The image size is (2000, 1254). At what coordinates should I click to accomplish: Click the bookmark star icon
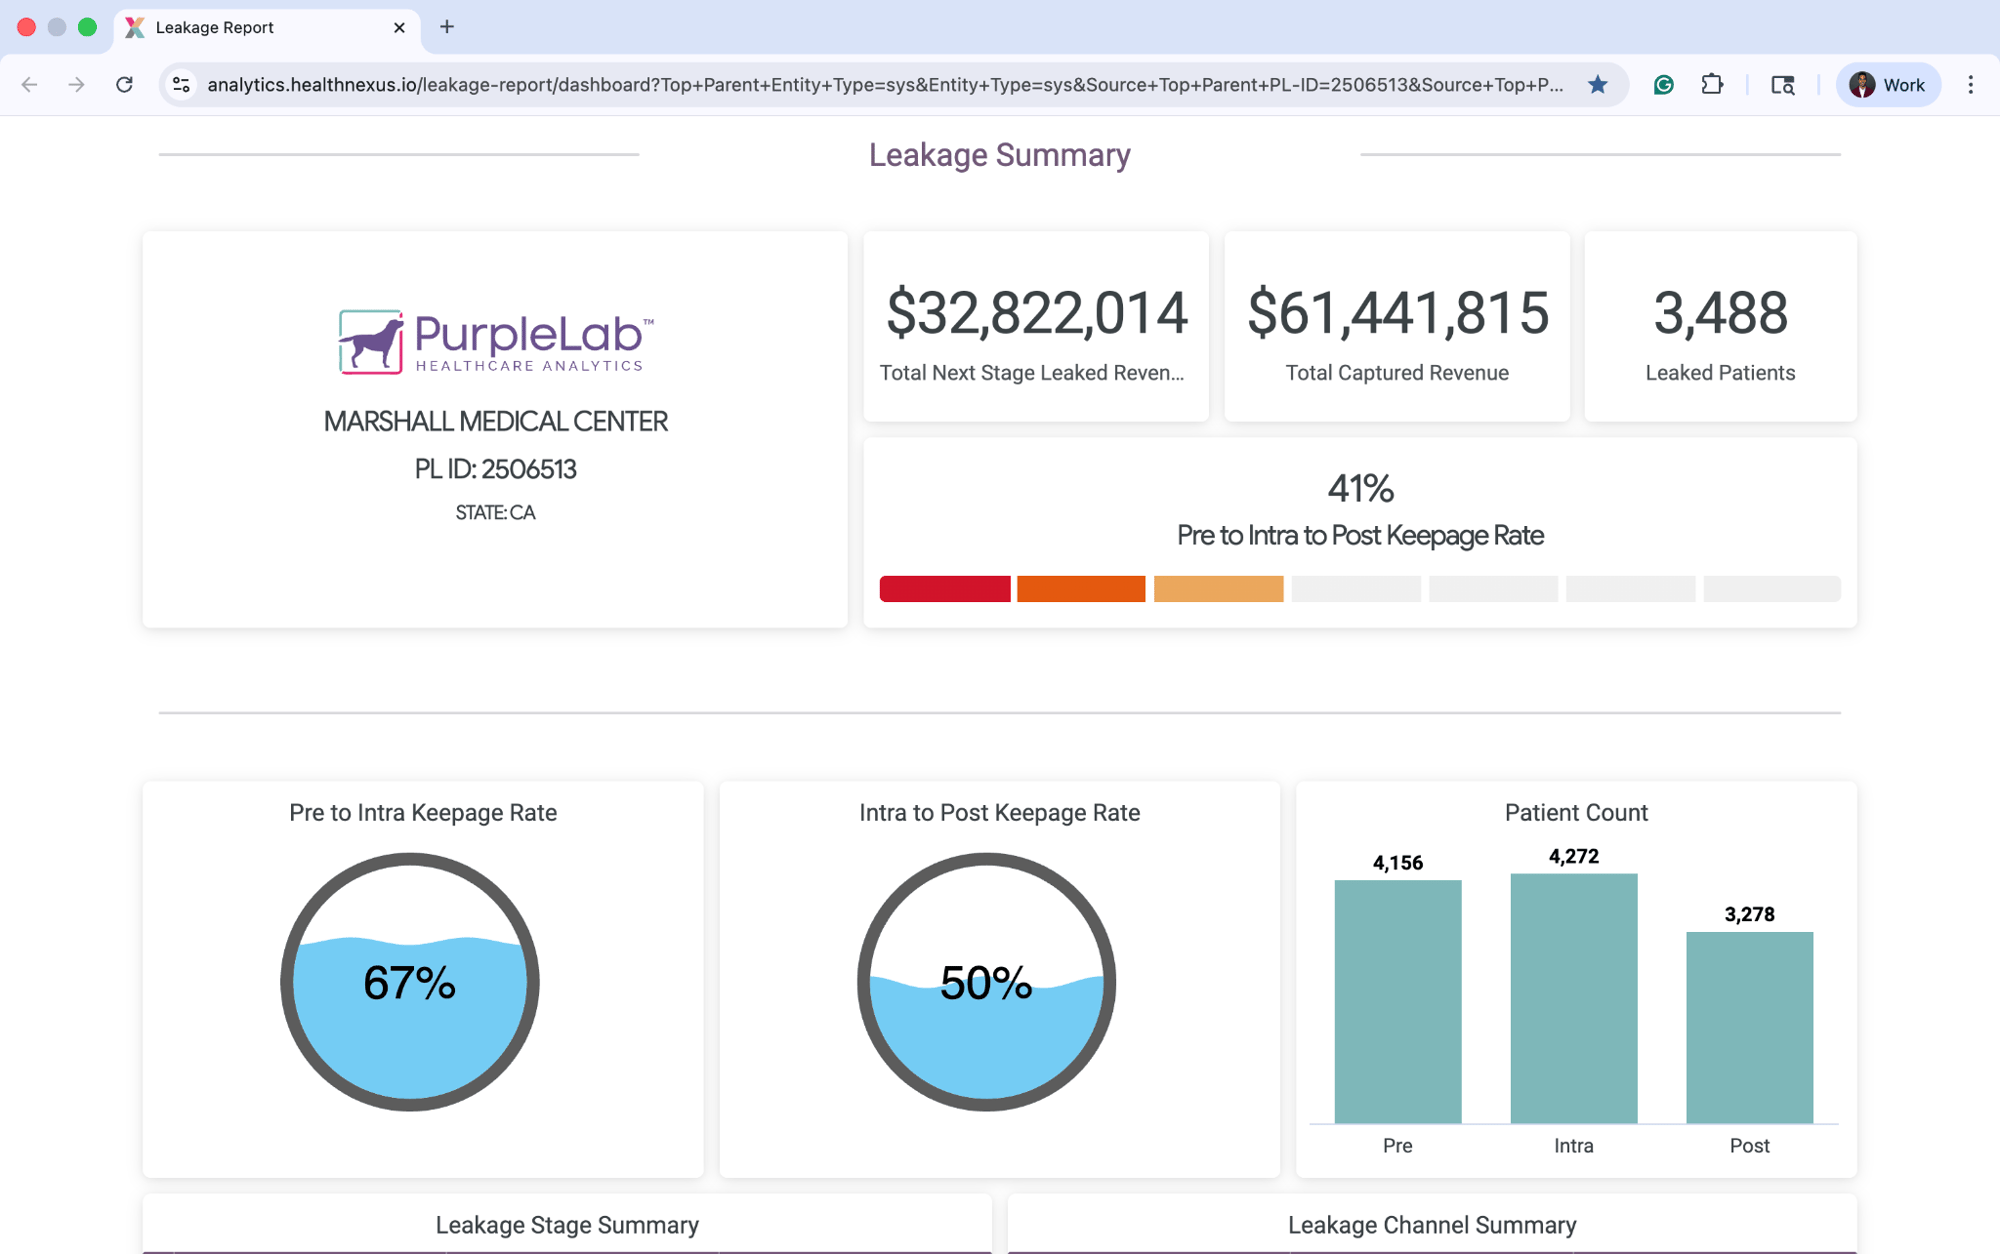point(1597,85)
